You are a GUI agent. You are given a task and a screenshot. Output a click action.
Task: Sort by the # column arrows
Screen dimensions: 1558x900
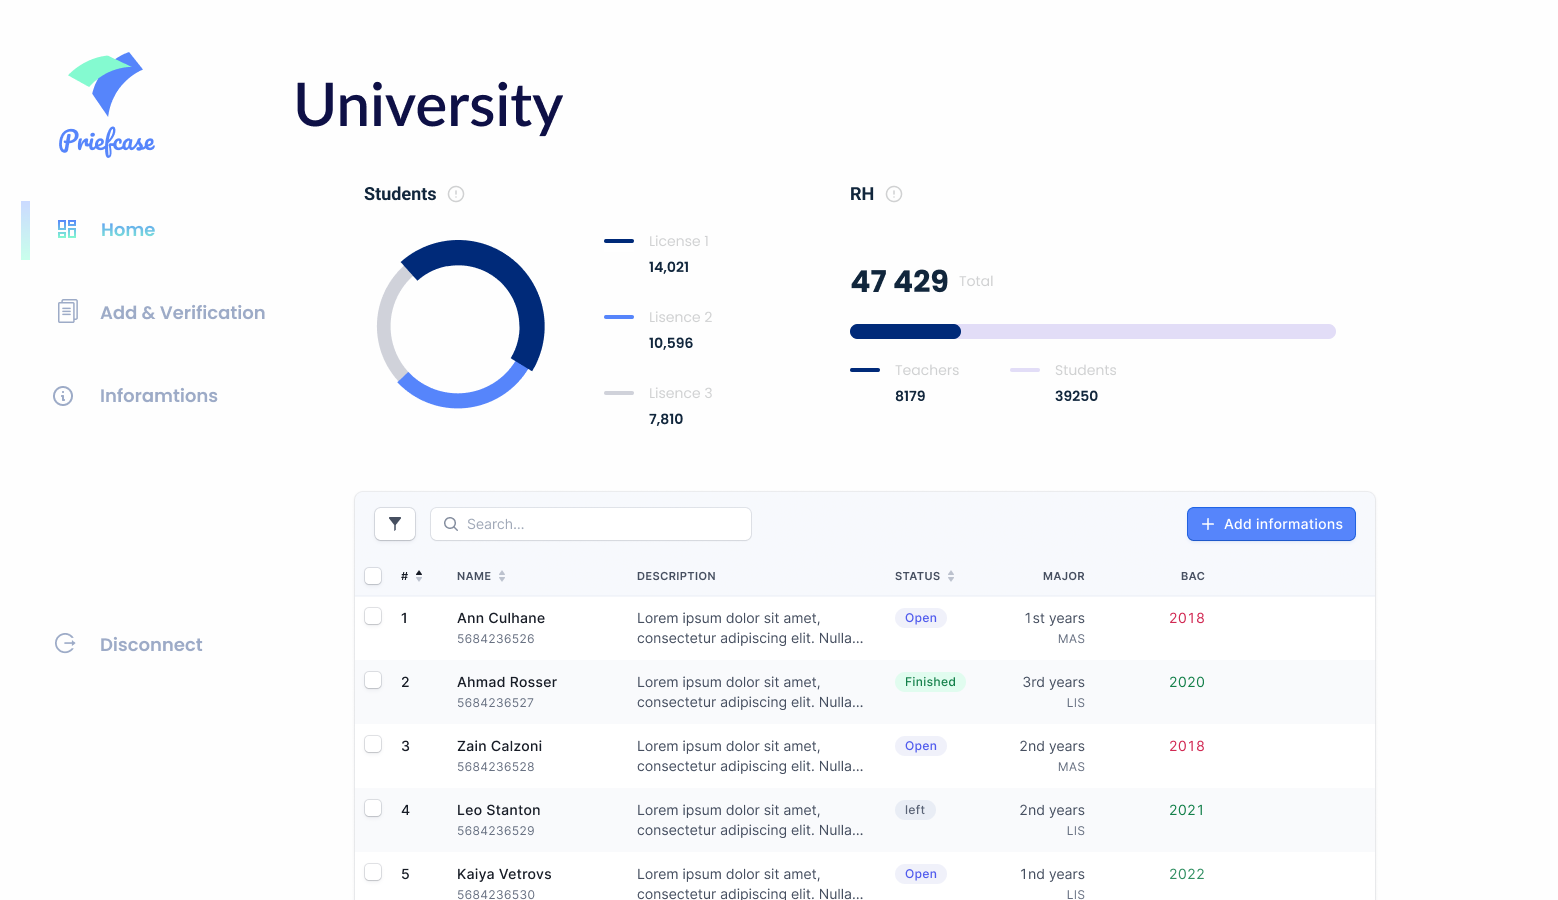[x=419, y=575]
